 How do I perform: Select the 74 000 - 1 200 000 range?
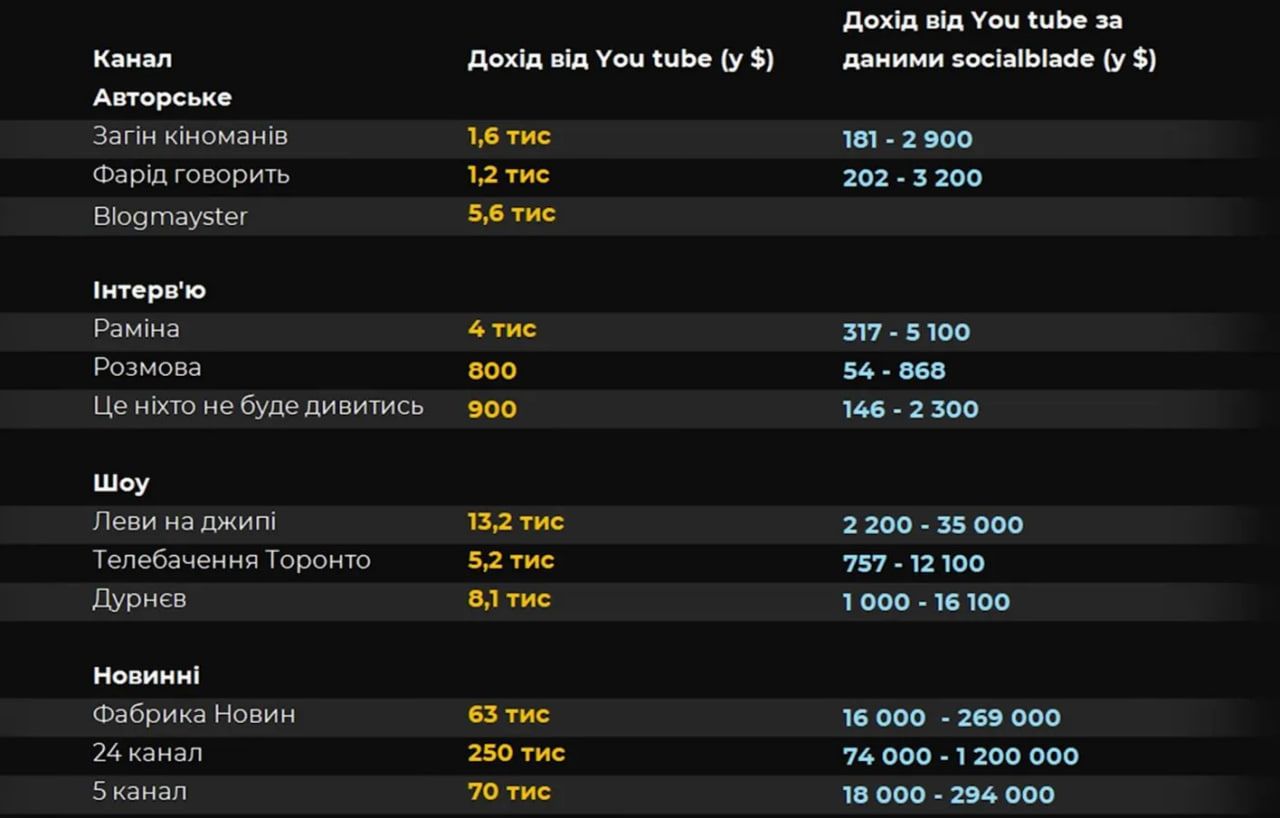[x=960, y=757]
